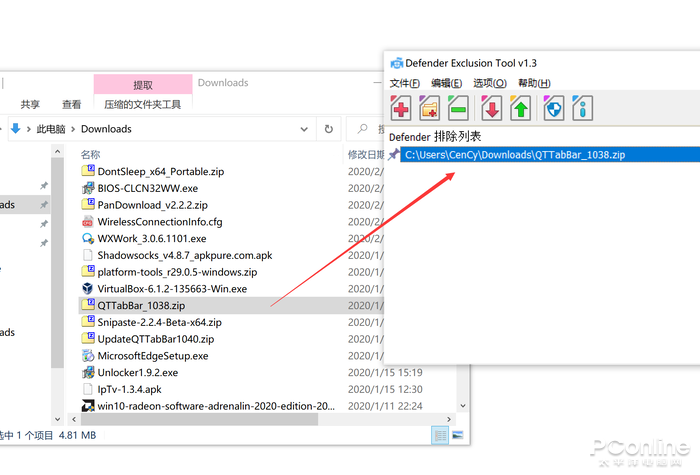Click the Snipaste zip file icon
Image resolution: width=700 pixels, height=475 pixels.
(x=88, y=322)
